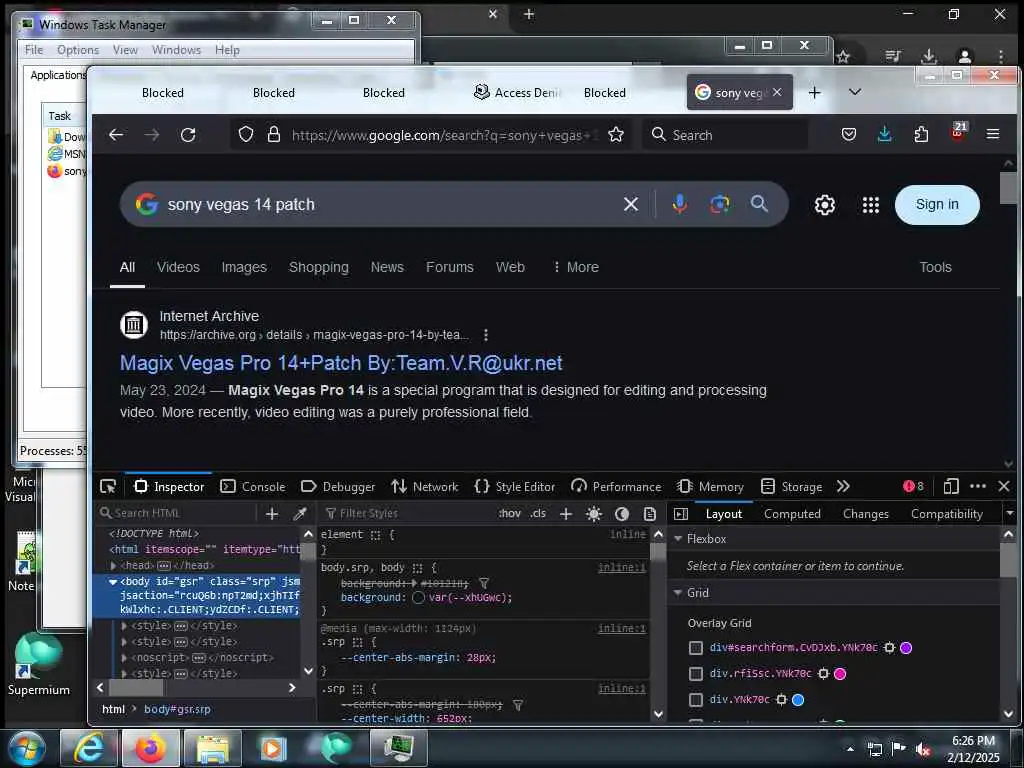Open Firefox extensions puzzle icon
The image size is (1024, 768).
coord(921,135)
